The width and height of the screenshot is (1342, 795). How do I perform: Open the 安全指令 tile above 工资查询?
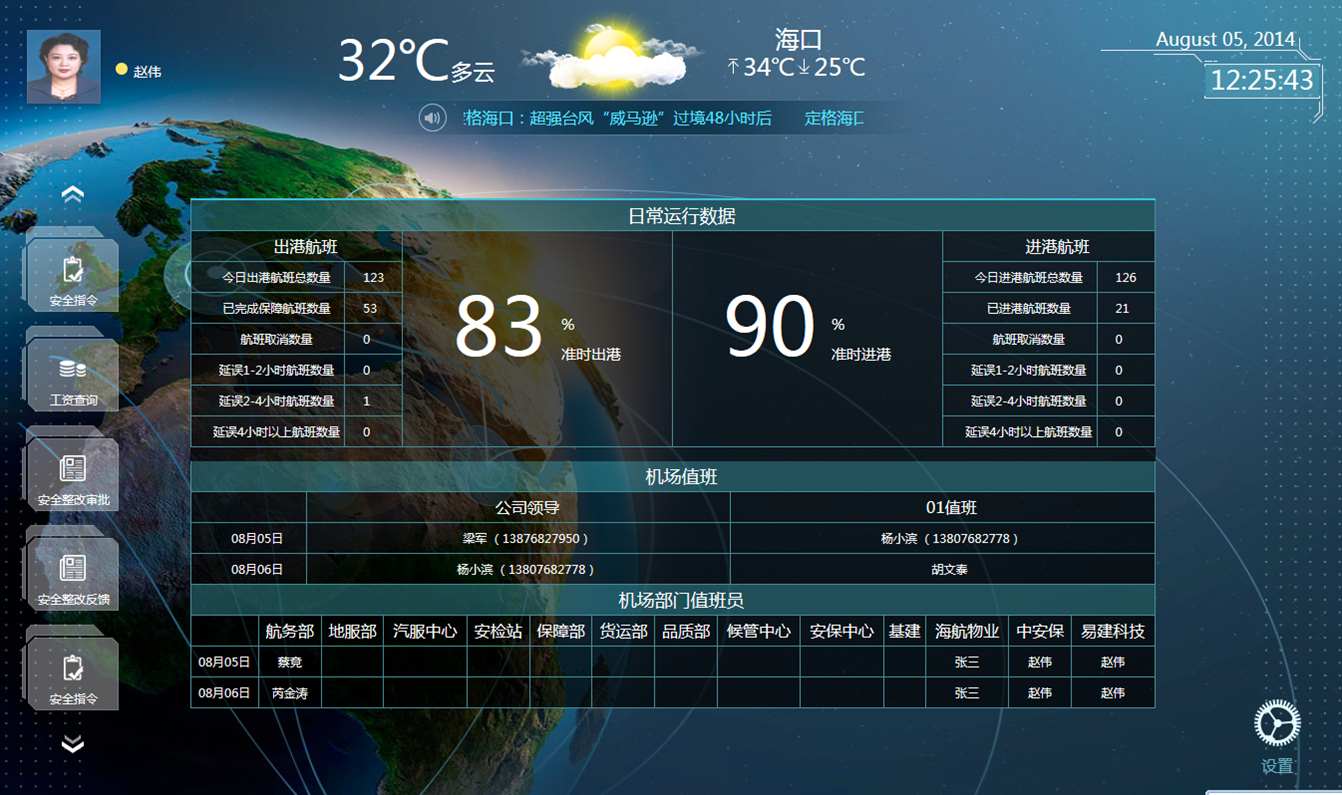73,274
